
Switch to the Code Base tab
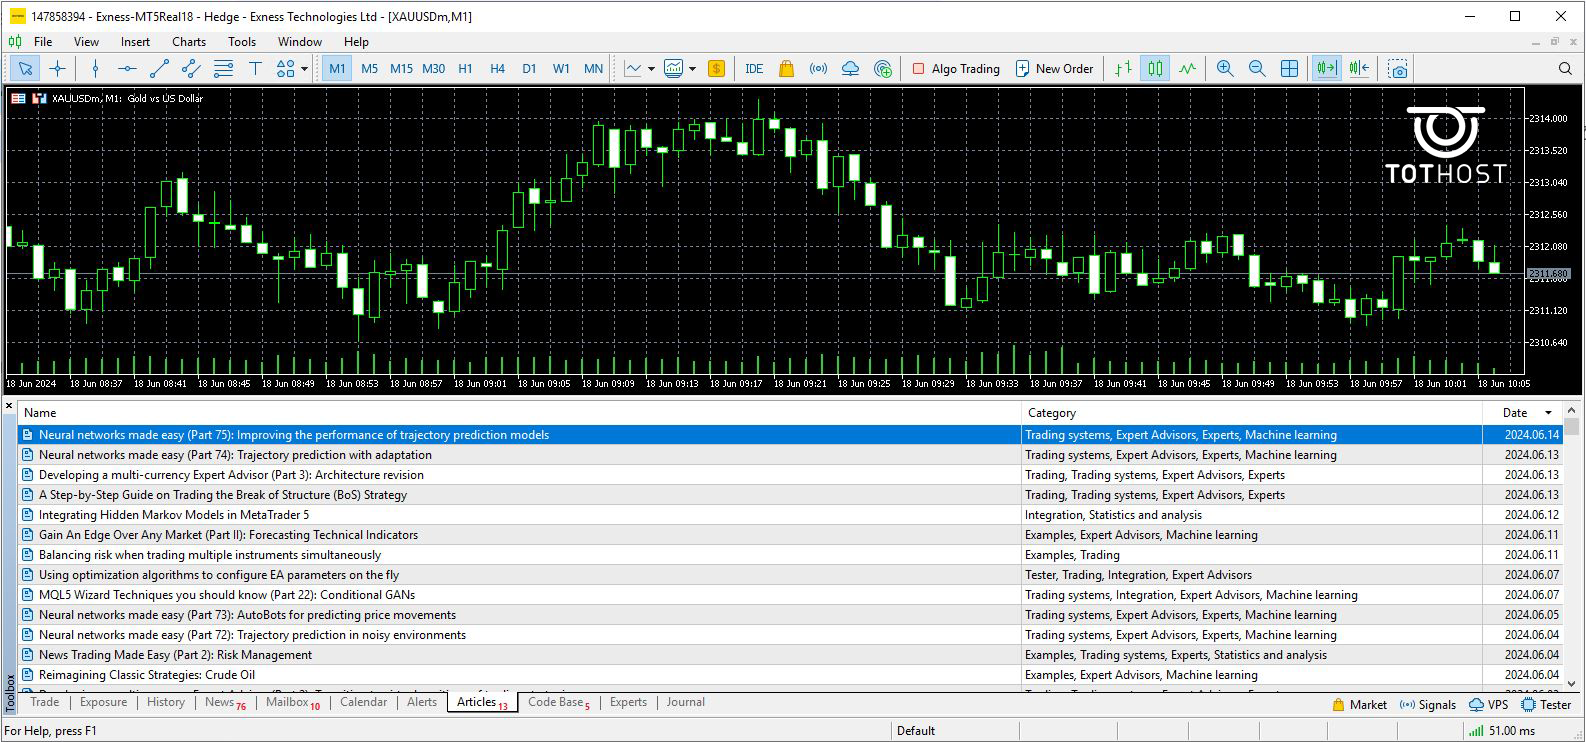[559, 702]
